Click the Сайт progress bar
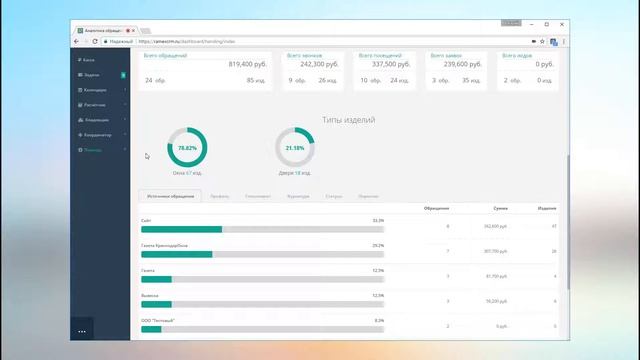The height and width of the screenshot is (360, 640). pyautogui.click(x=262, y=229)
